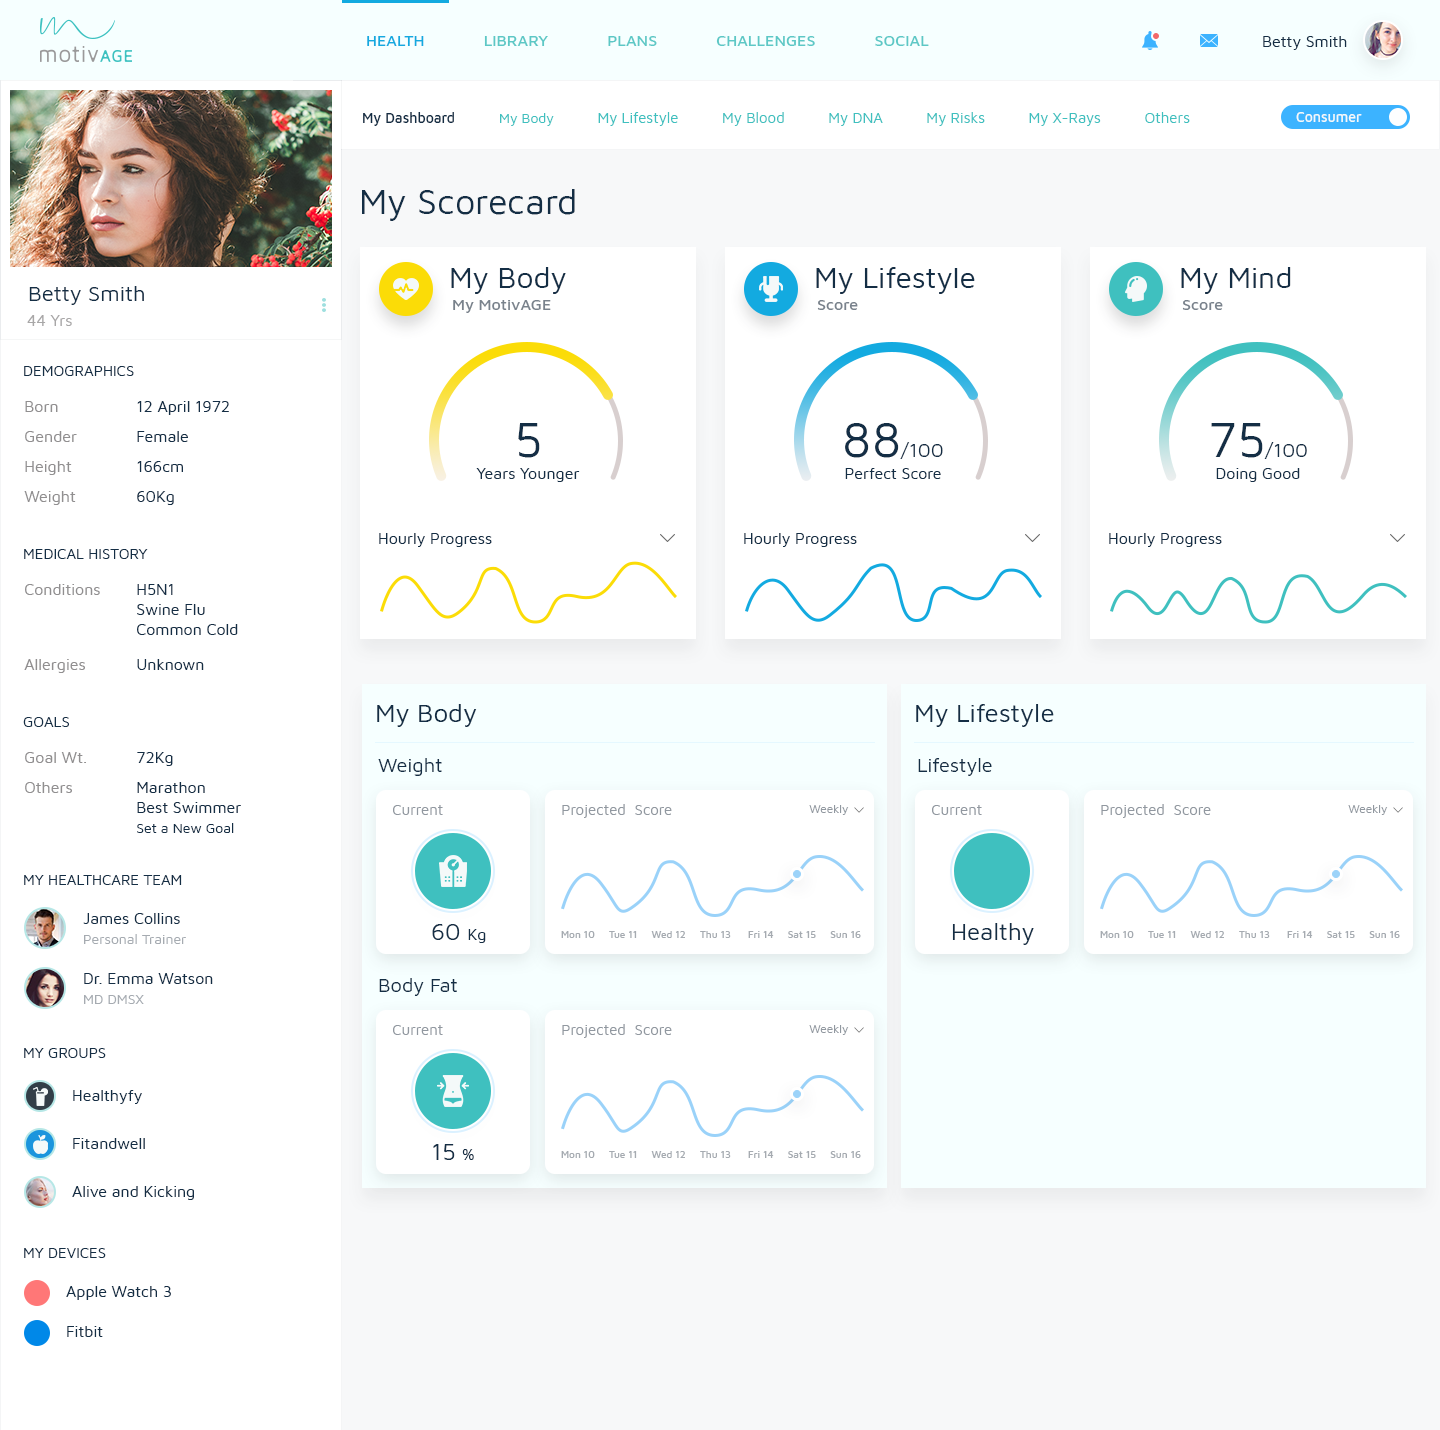Screen dimensions: 1440x1430
Task: Open the My DNA sub-tab
Action: pyautogui.click(x=855, y=118)
